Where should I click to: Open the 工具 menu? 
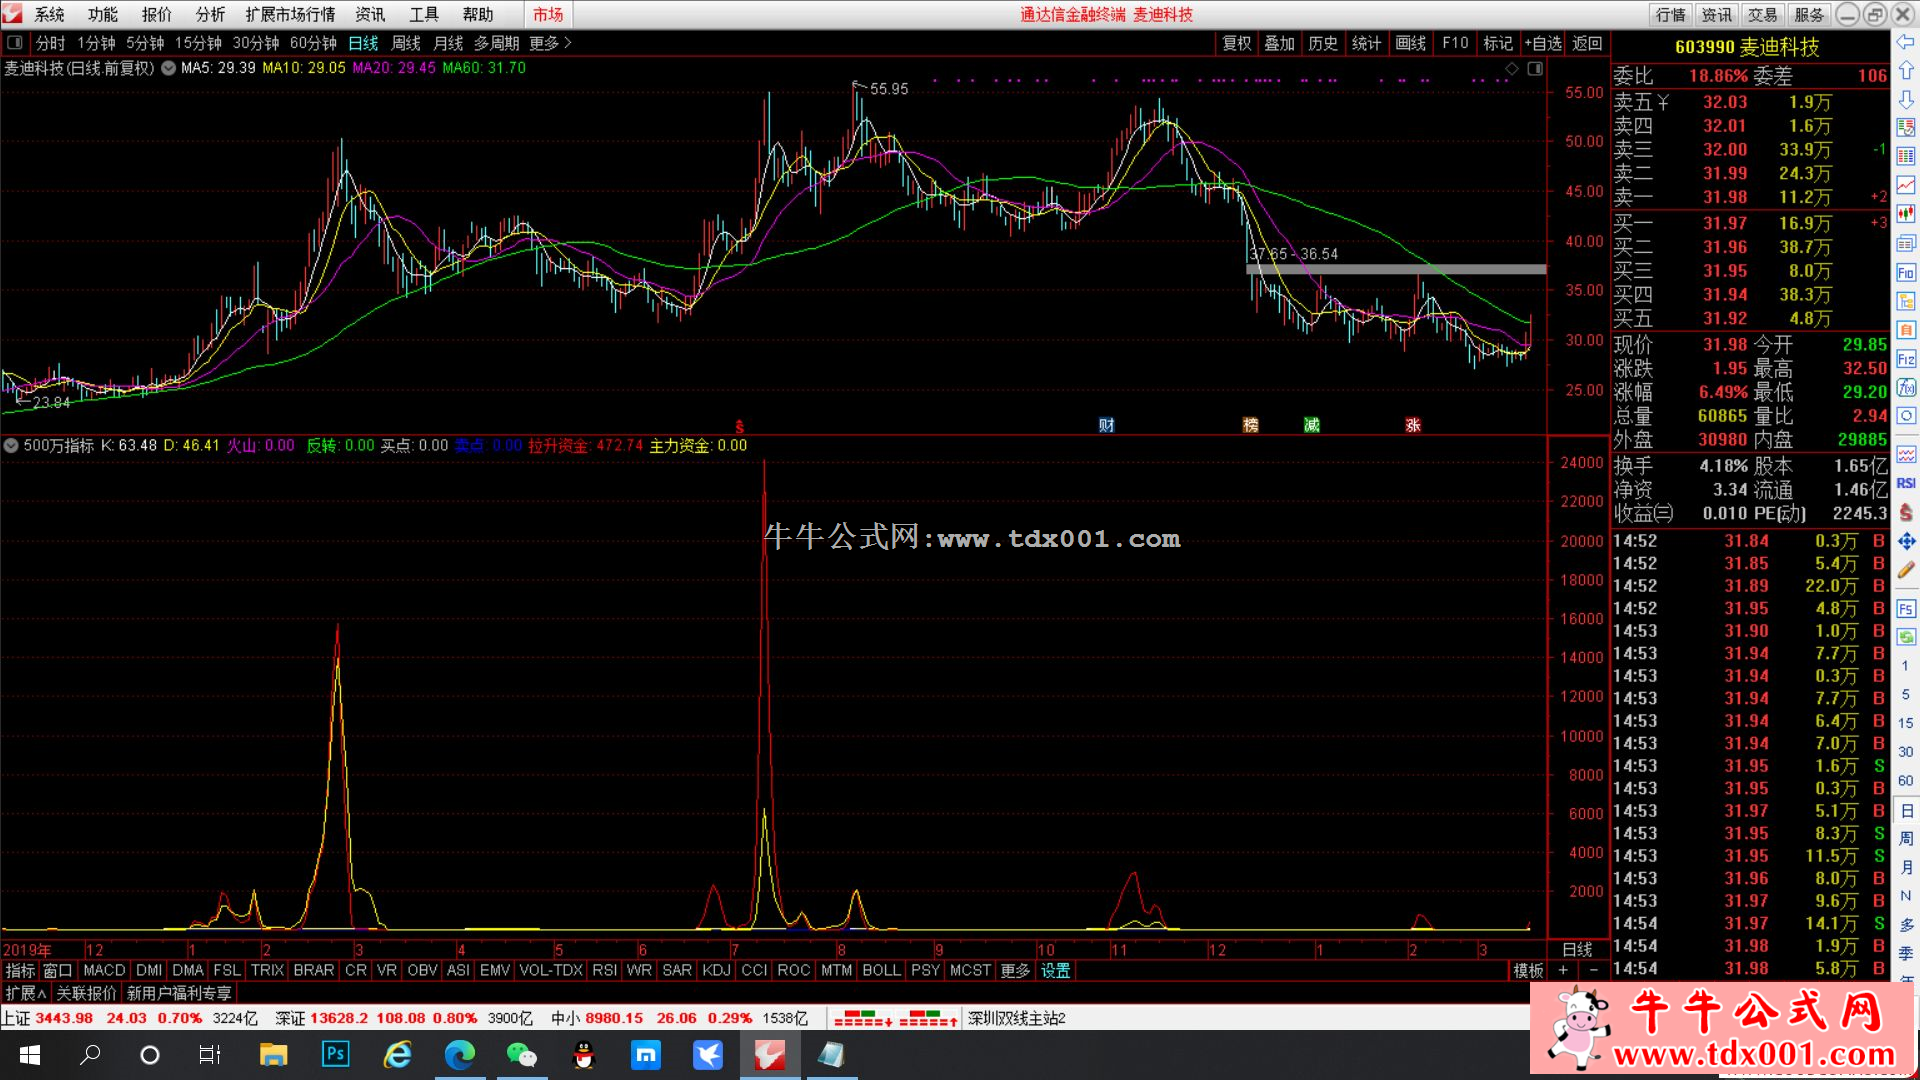(x=424, y=14)
